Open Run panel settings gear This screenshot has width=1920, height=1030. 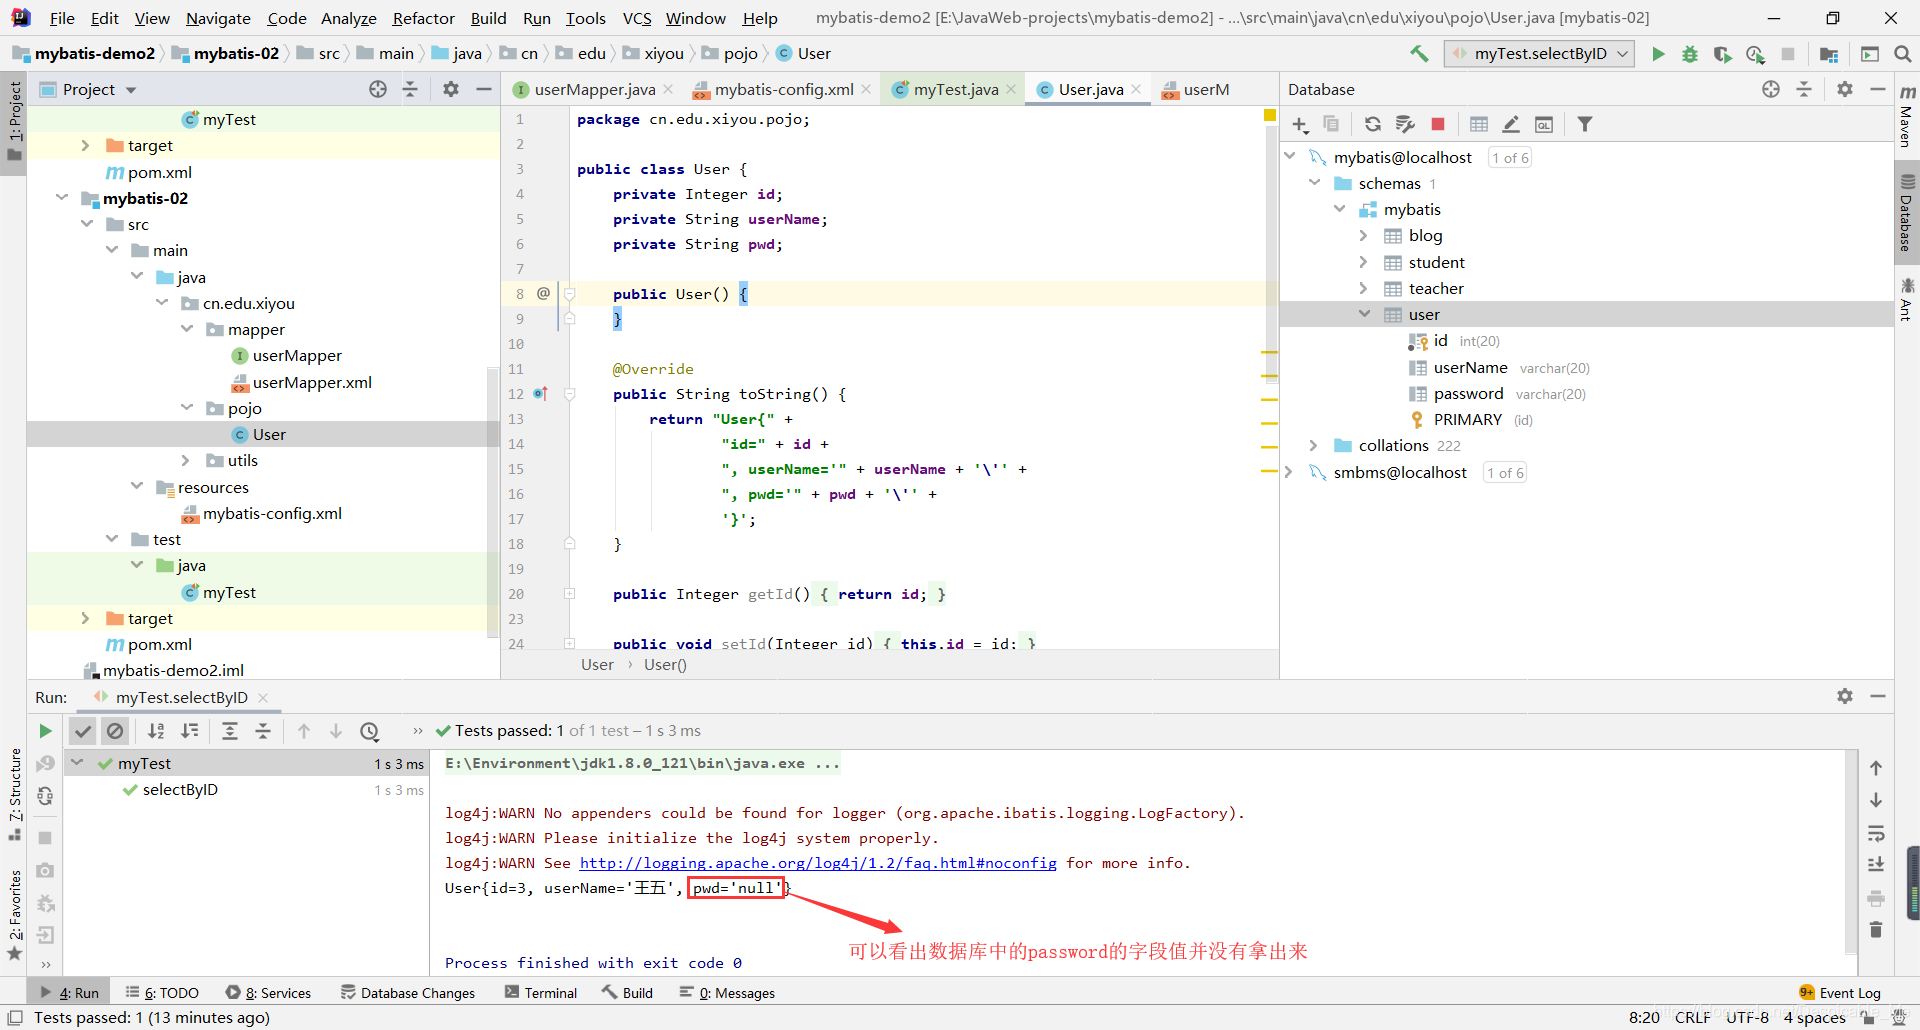(1845, 696)
